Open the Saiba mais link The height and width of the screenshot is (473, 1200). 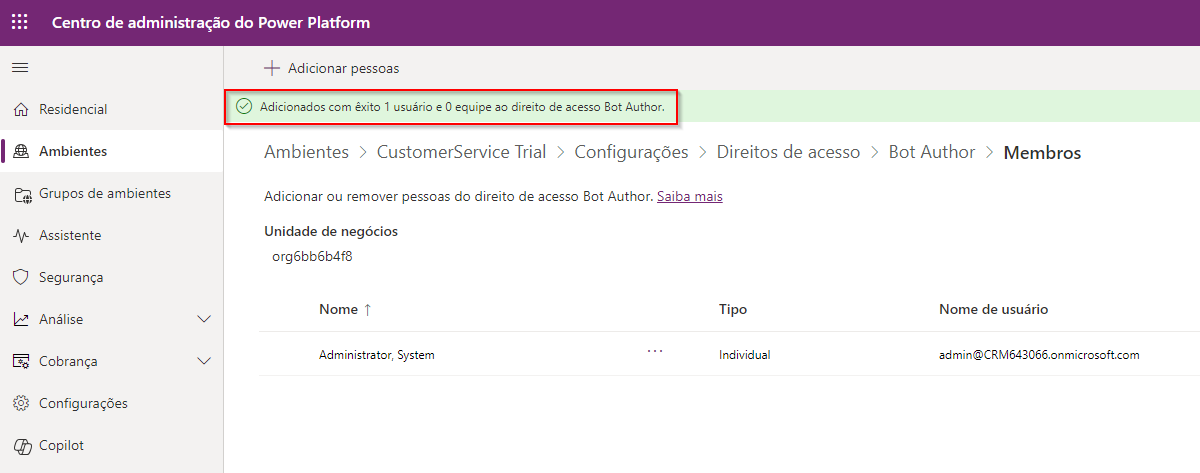[690, 197]
